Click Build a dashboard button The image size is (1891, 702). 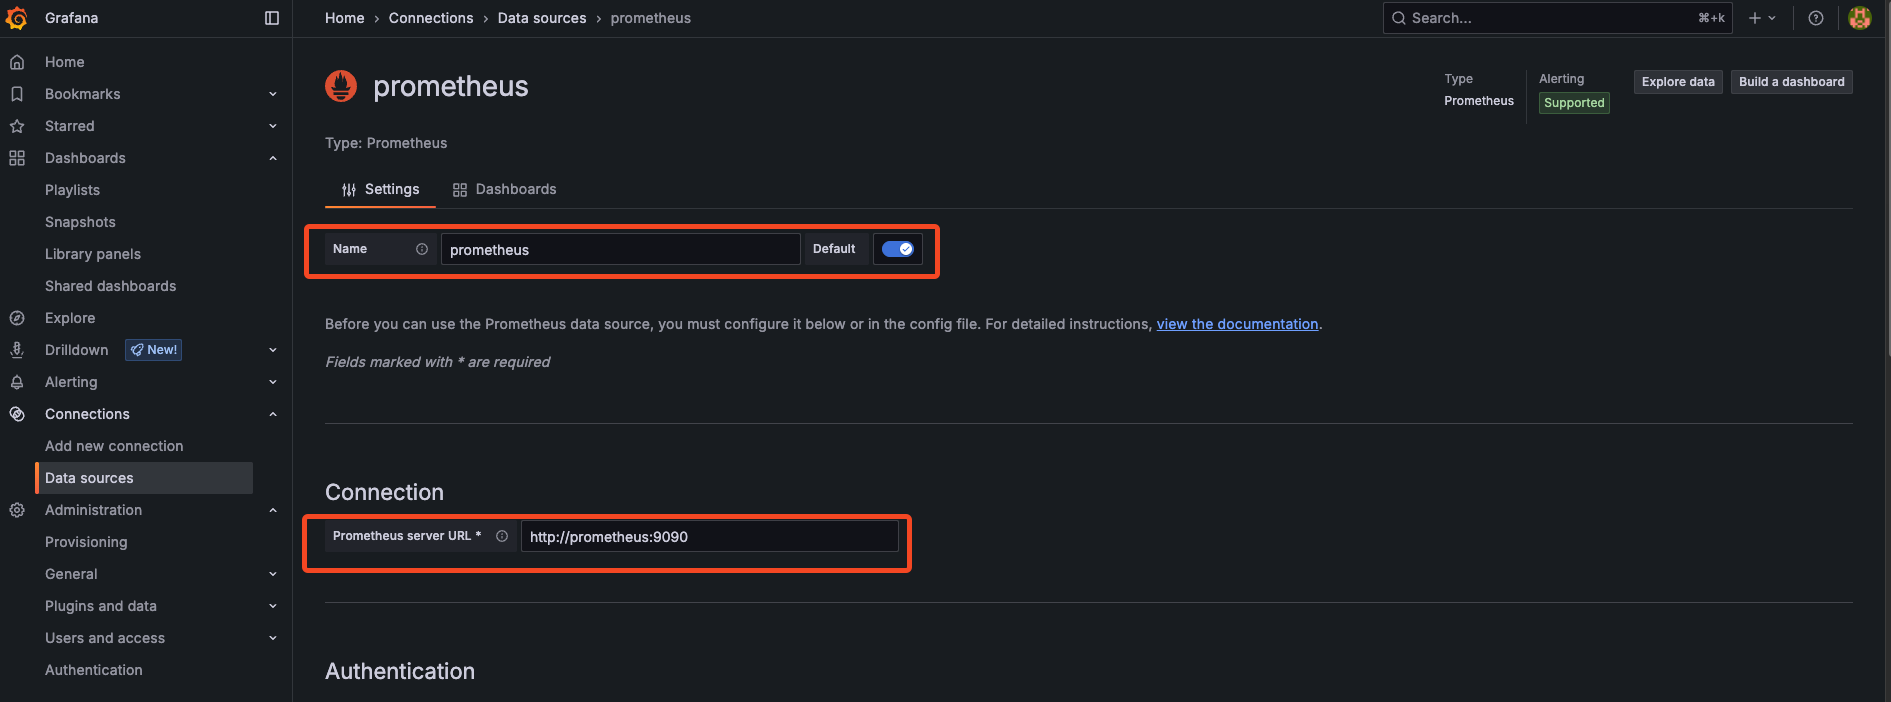point(1792,82)
